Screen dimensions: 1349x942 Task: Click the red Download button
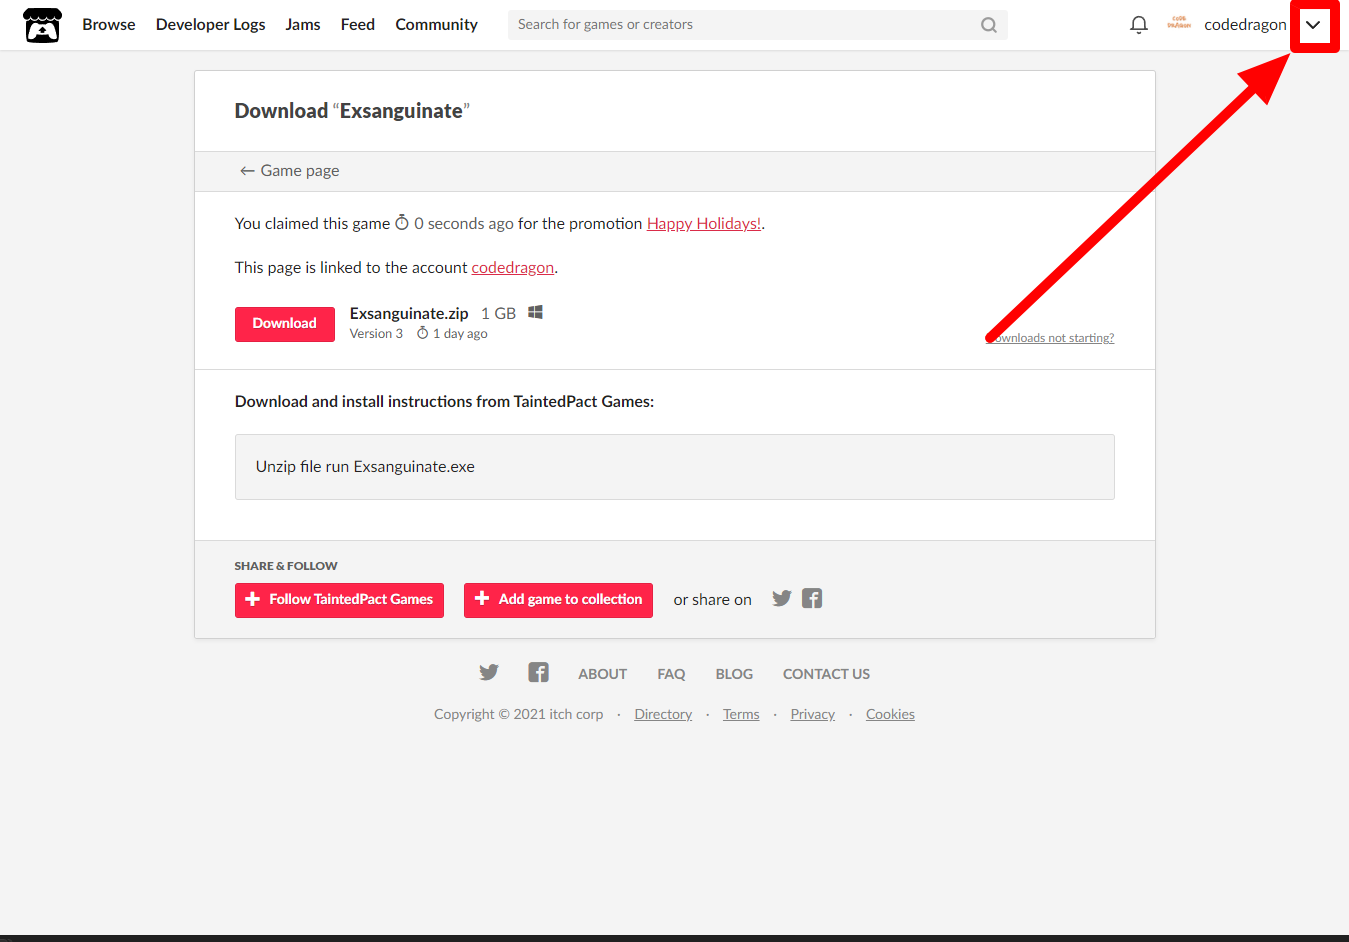(285, 324)
